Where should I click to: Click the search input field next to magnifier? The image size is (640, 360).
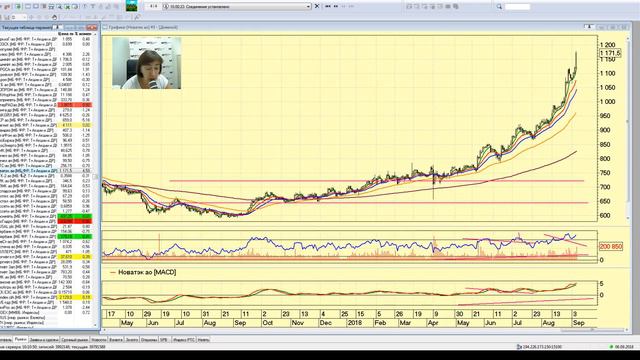pos(517,7)
